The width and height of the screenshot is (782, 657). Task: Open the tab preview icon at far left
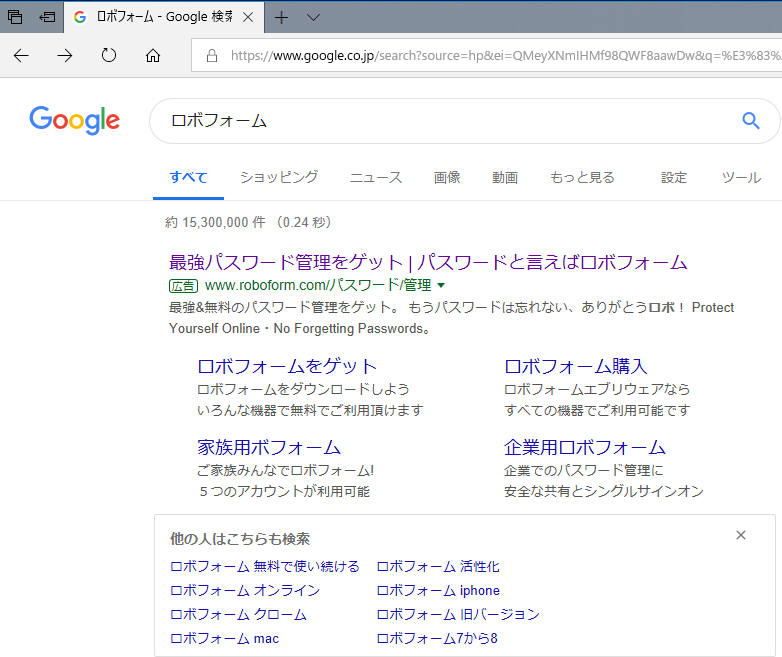[15, 18]
